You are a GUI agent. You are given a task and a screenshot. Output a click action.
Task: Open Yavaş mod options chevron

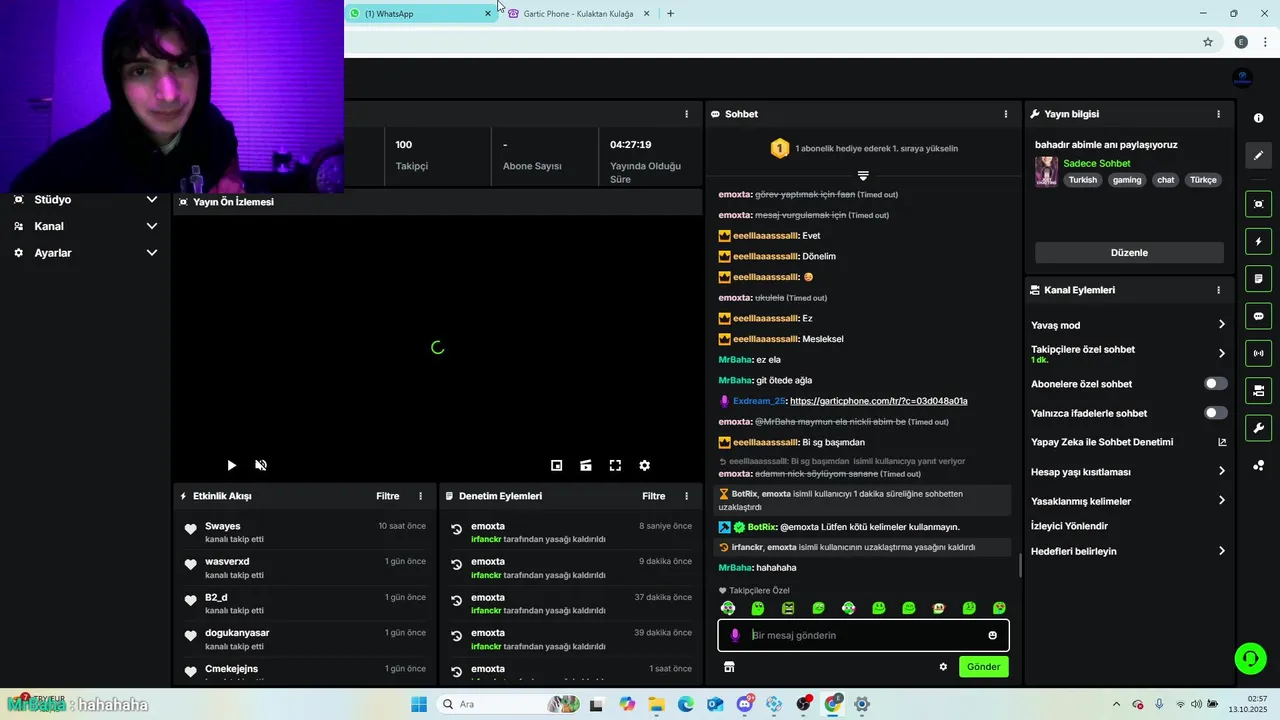tap(1221, 324)
